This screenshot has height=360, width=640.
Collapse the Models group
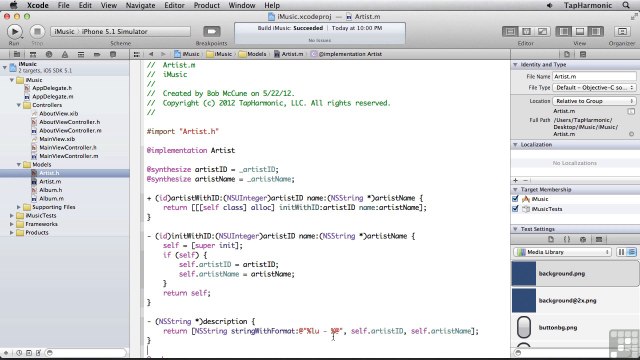[x=19, y=164]
